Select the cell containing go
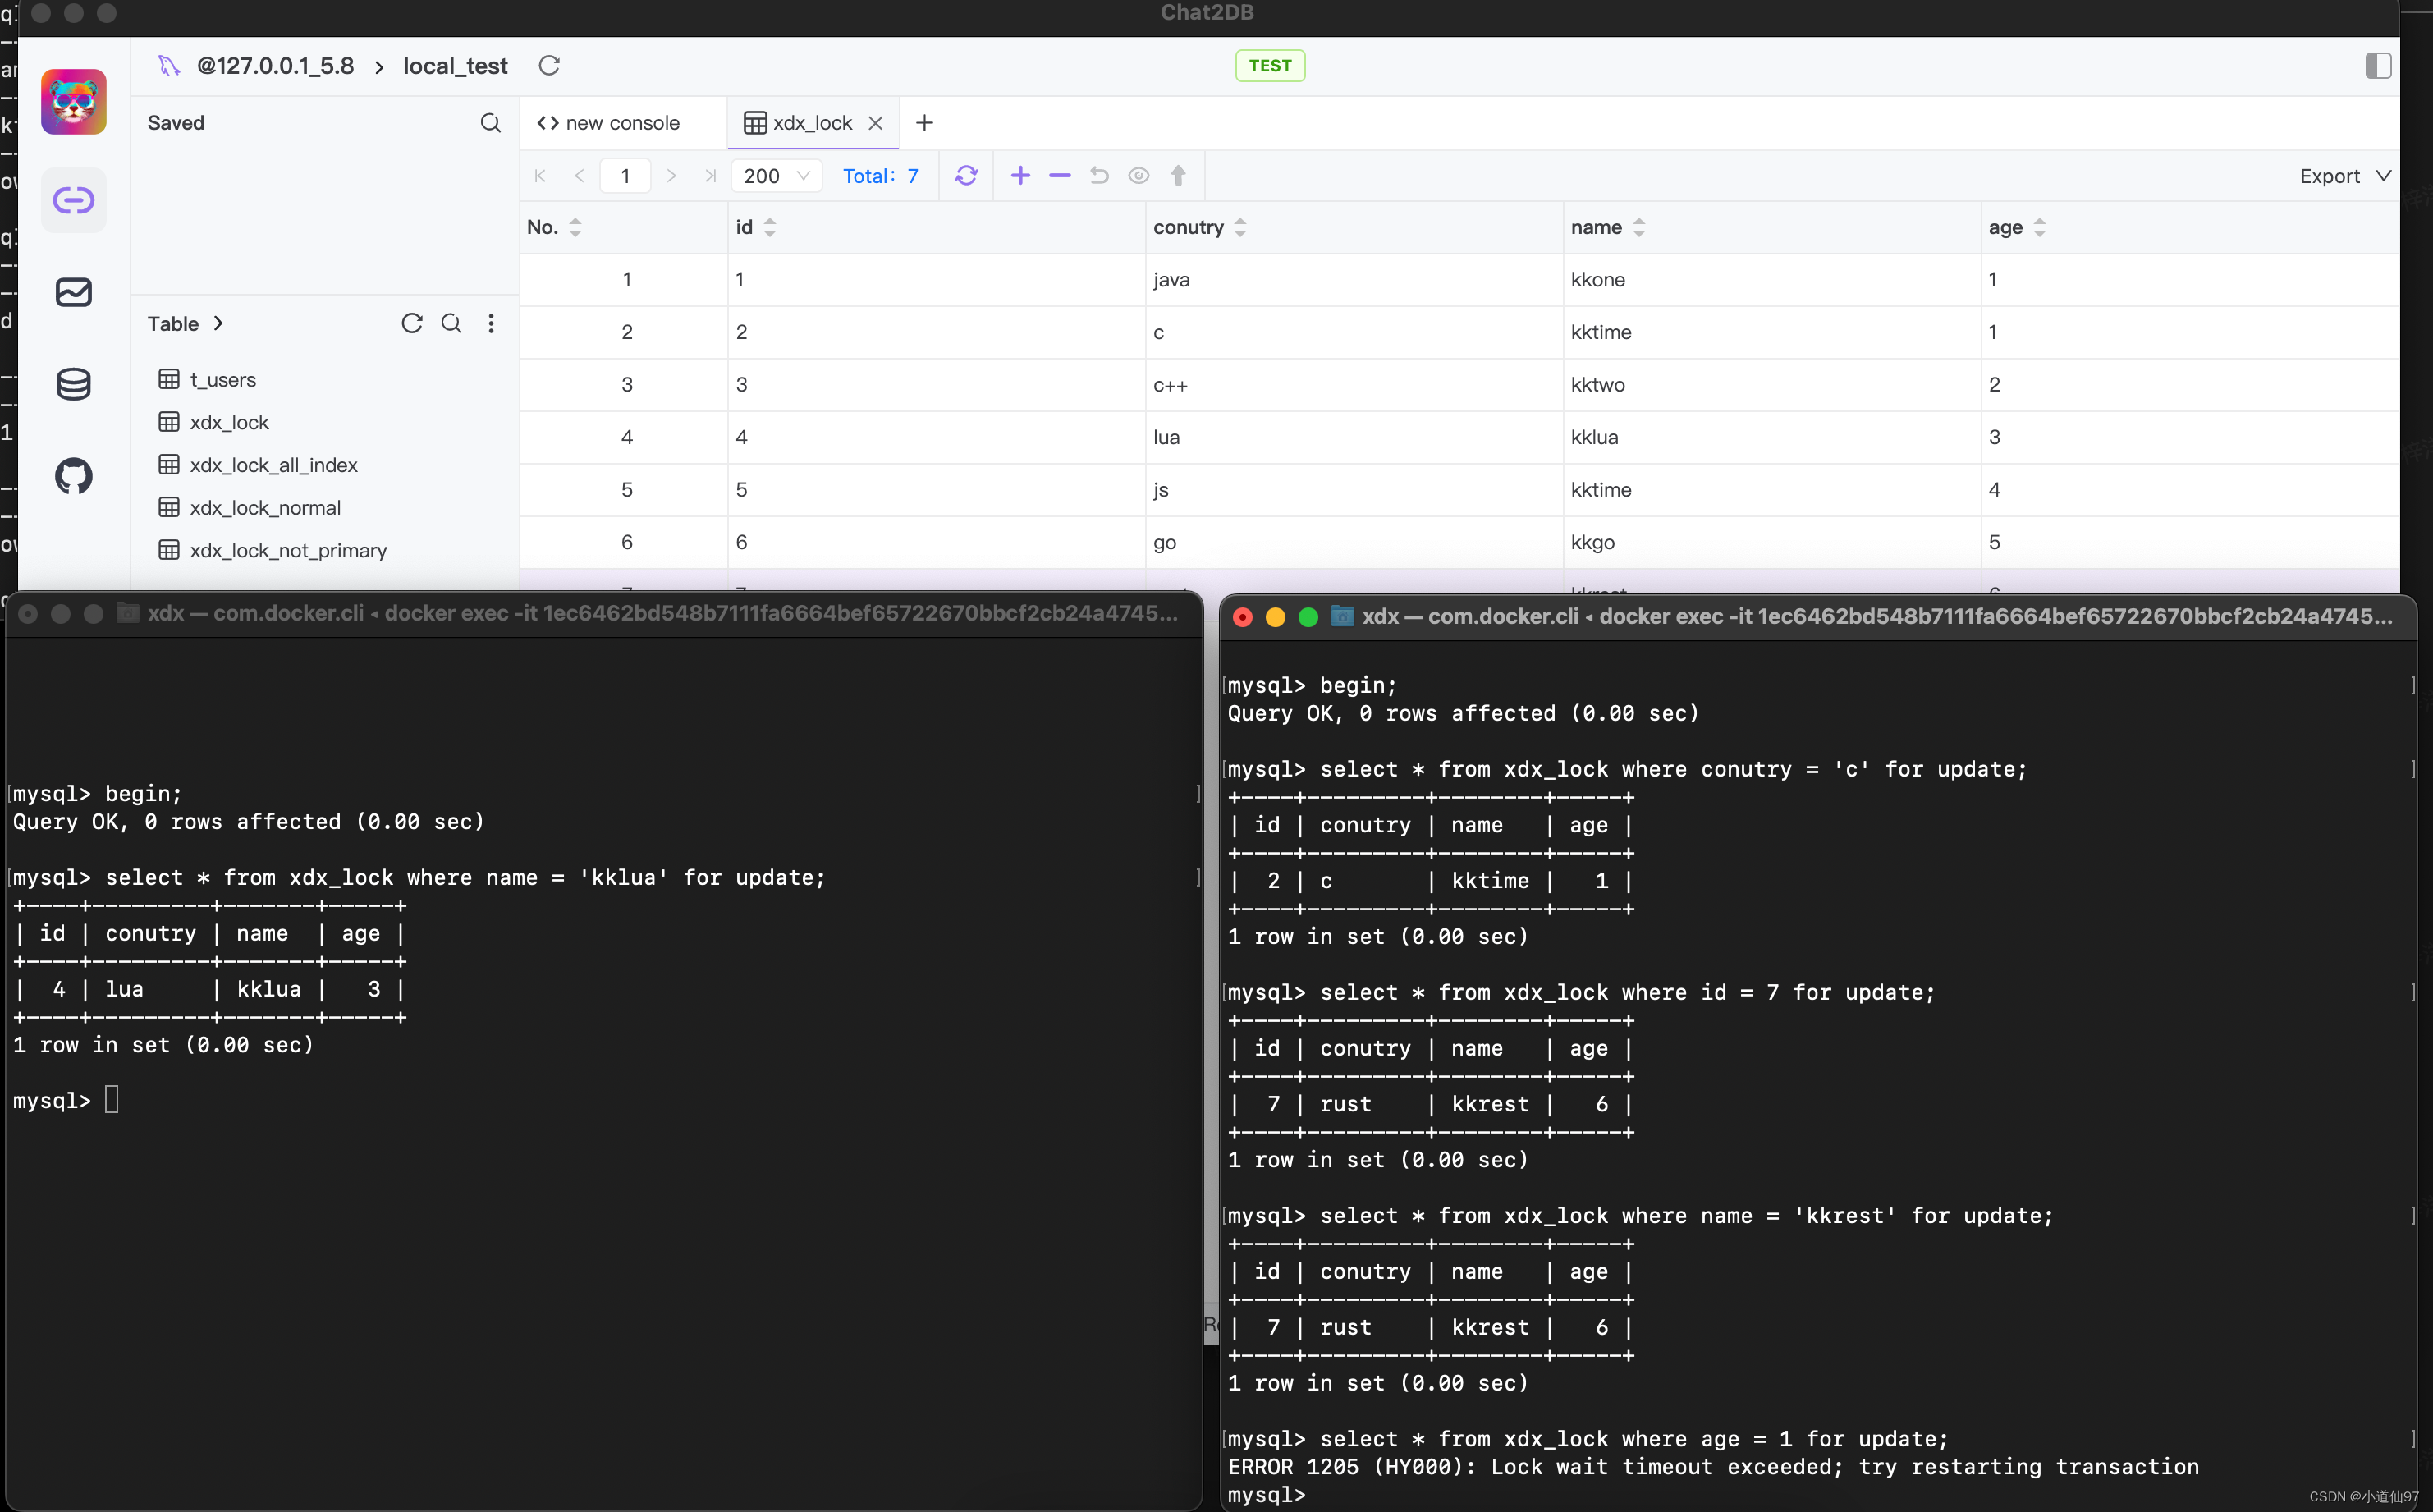 1354,542
